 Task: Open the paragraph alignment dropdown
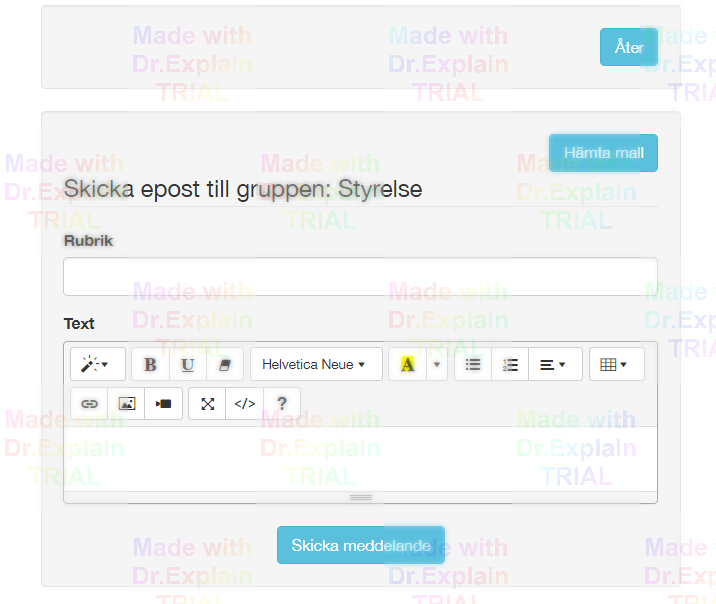point(555,364)
